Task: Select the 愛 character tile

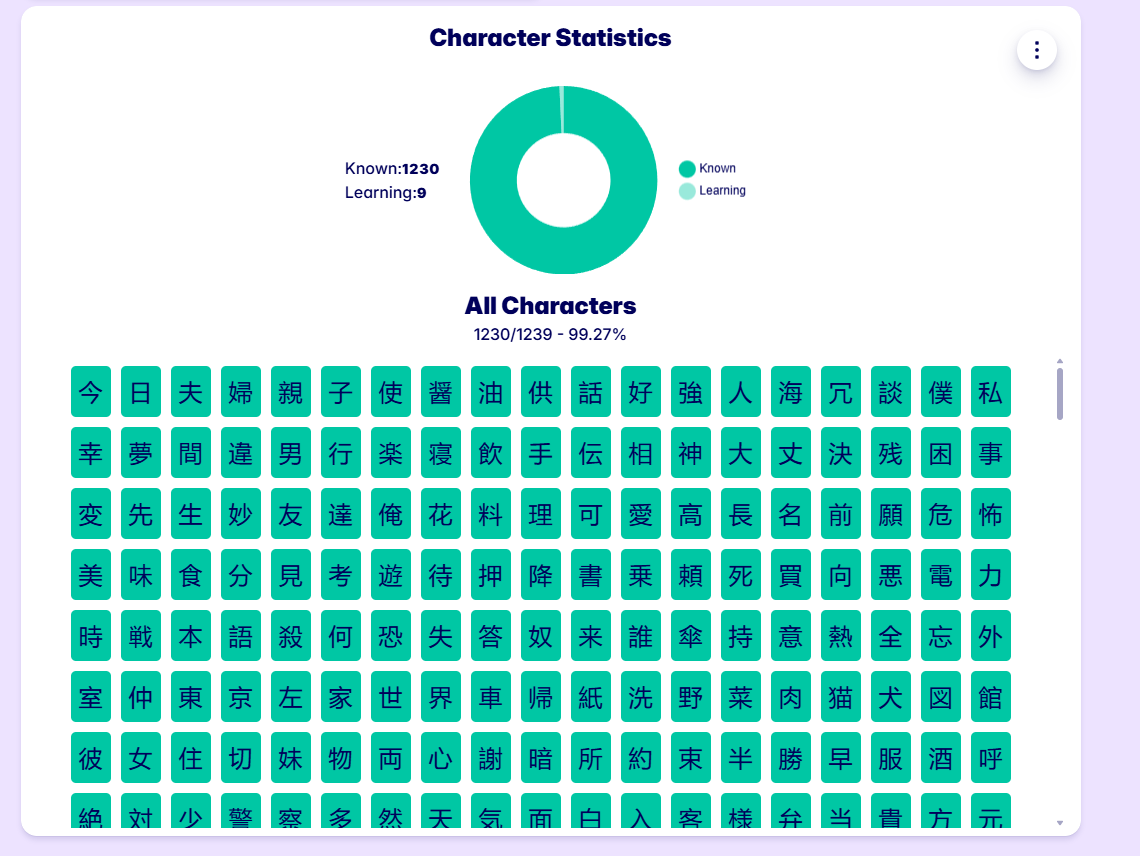Action: coord(641,514)
